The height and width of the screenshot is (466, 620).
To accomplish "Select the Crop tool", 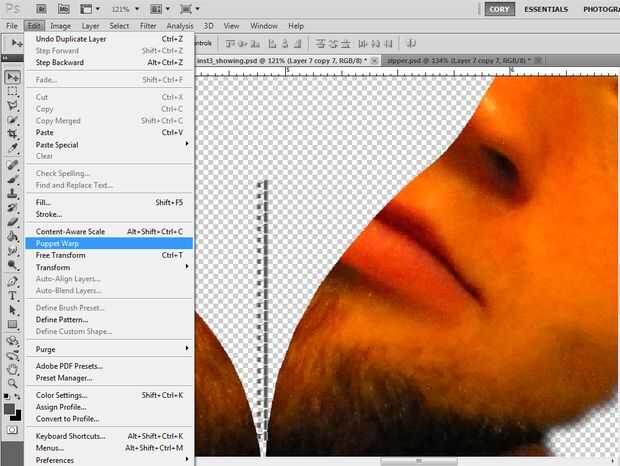I will 12,134.
